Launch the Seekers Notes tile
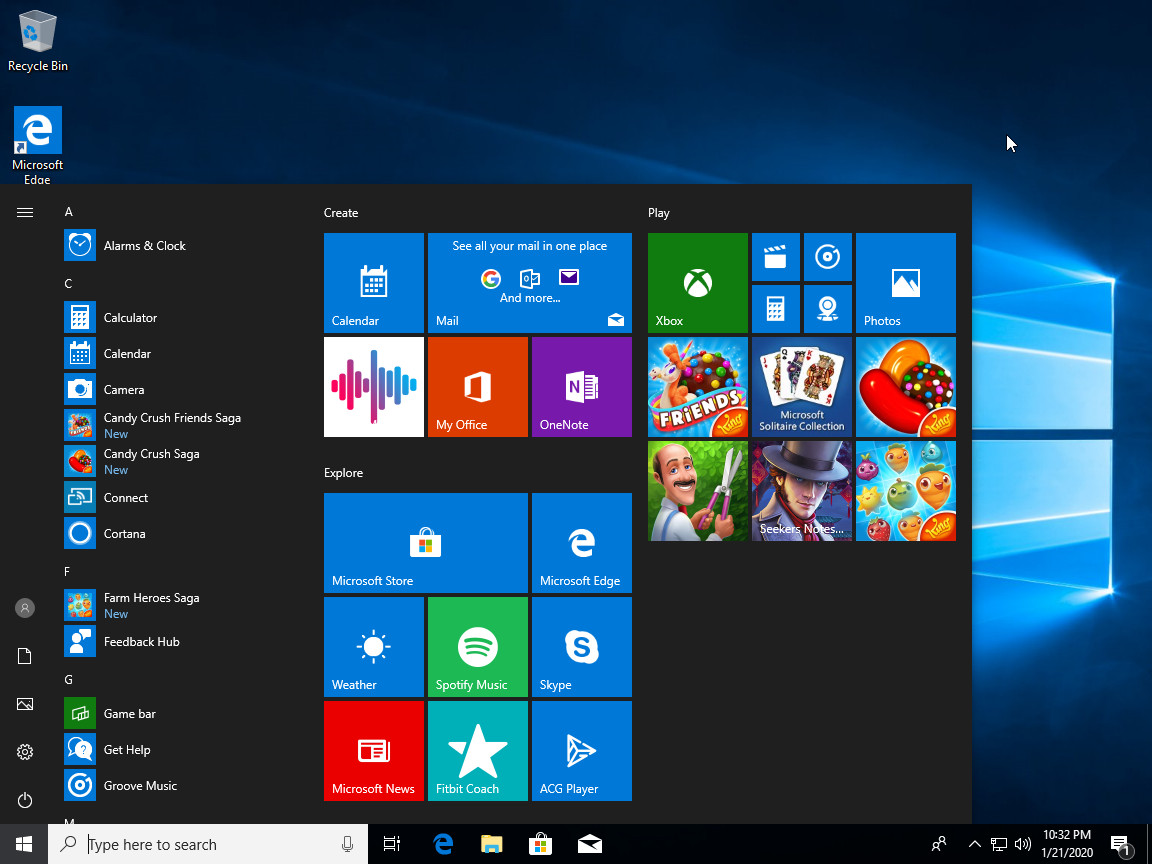Image resolution: width=1152 pixels, height=864 pixels. (x=802, y=491)
